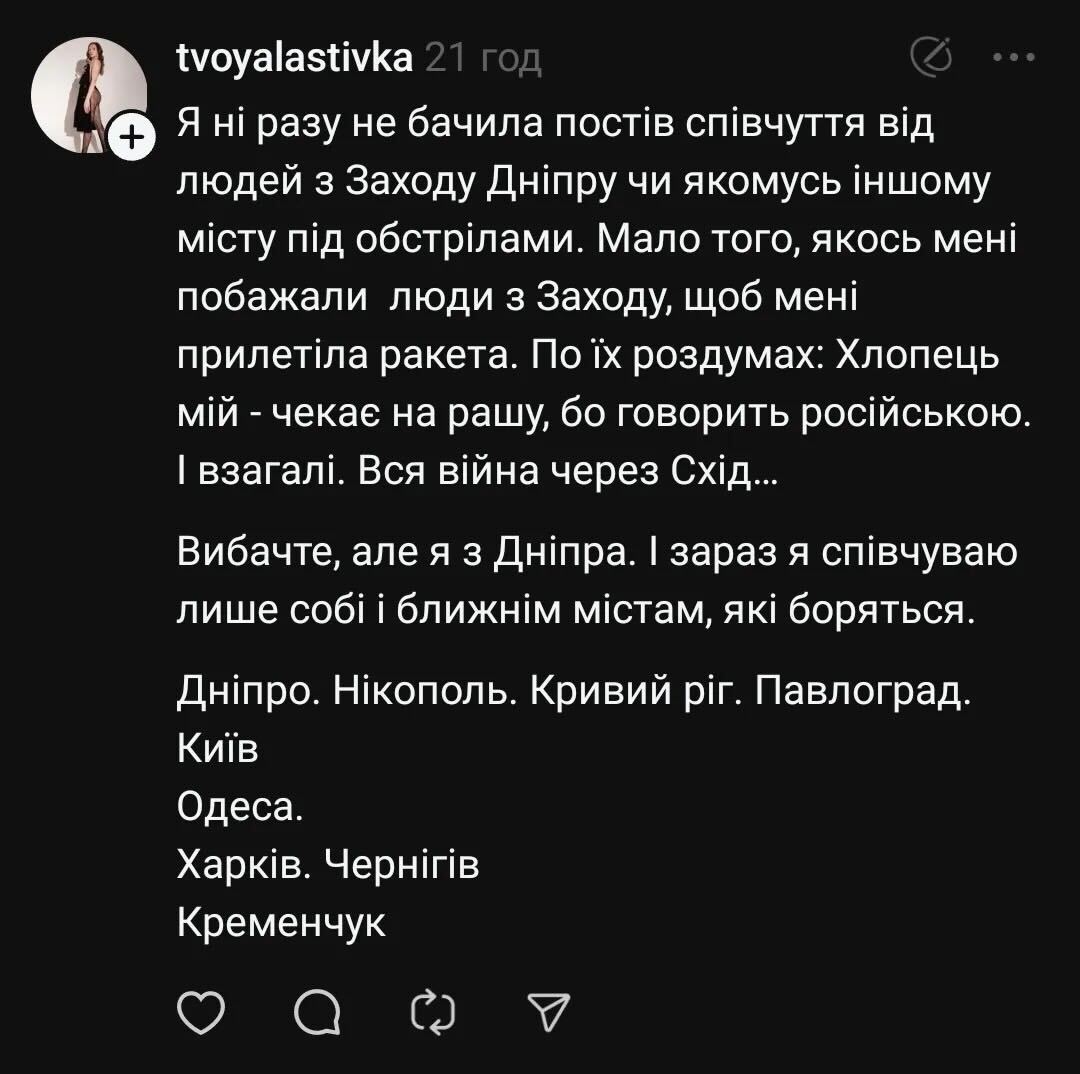Click the line ending "які боряться."
The height and width of the screenshot is (1074, 1080).
(x=575, y=611)
